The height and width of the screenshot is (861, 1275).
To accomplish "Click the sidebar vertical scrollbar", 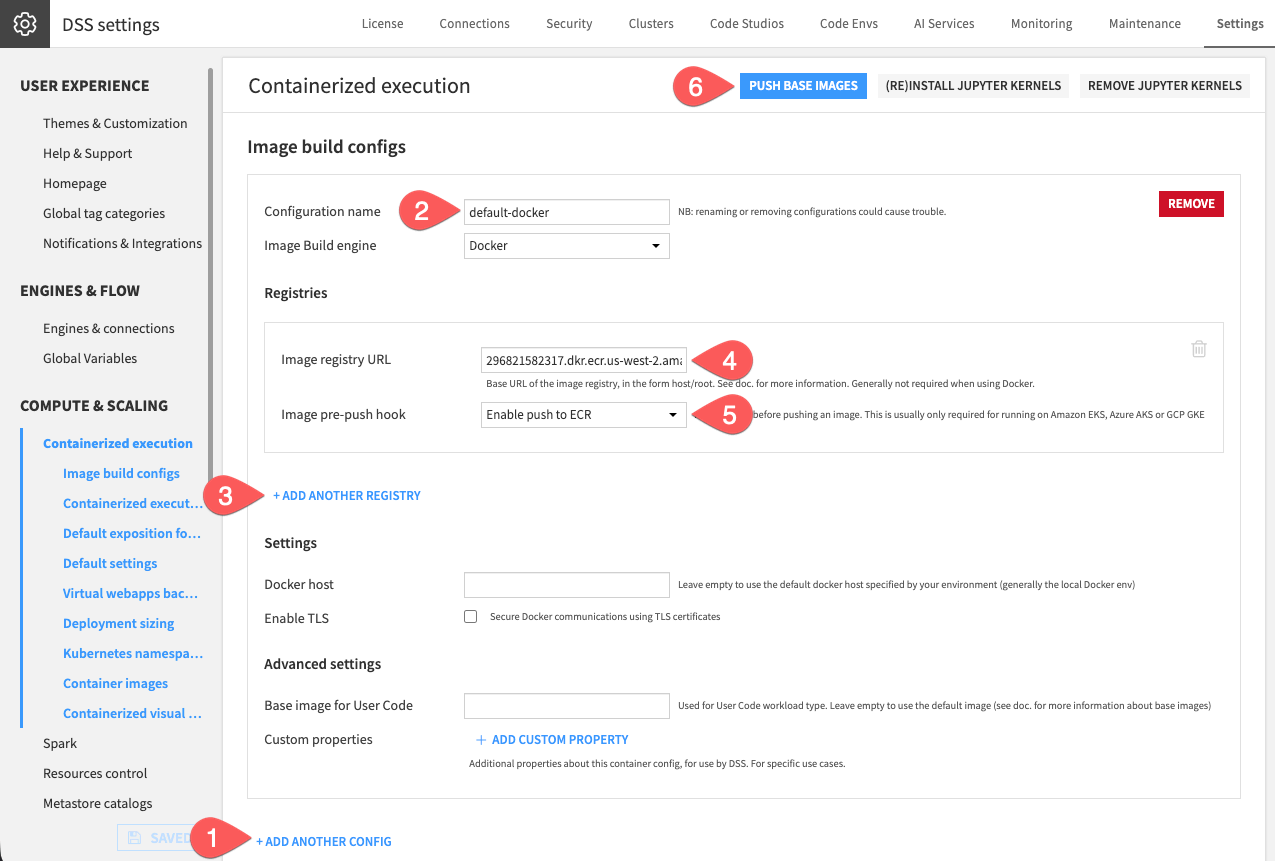I will 210,275.
